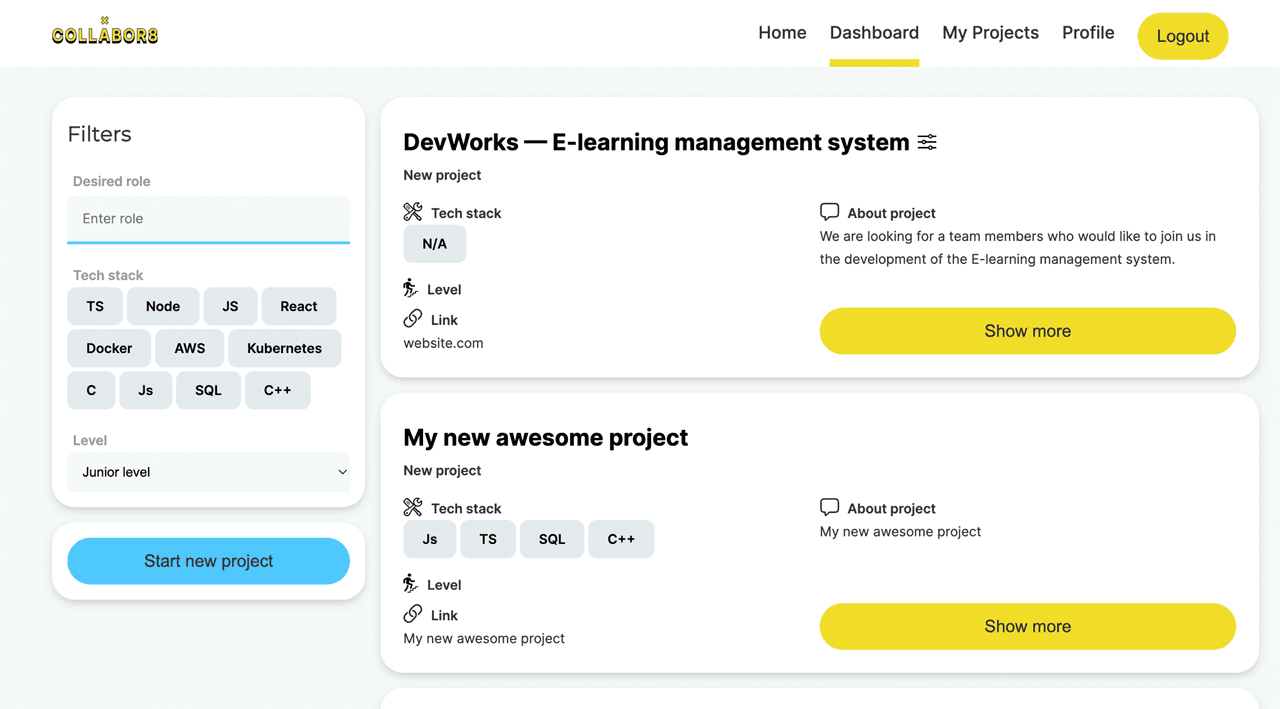Show more for DevWorks project
This screenshot has height=709, width=1280.
[x=1028, y=331]
